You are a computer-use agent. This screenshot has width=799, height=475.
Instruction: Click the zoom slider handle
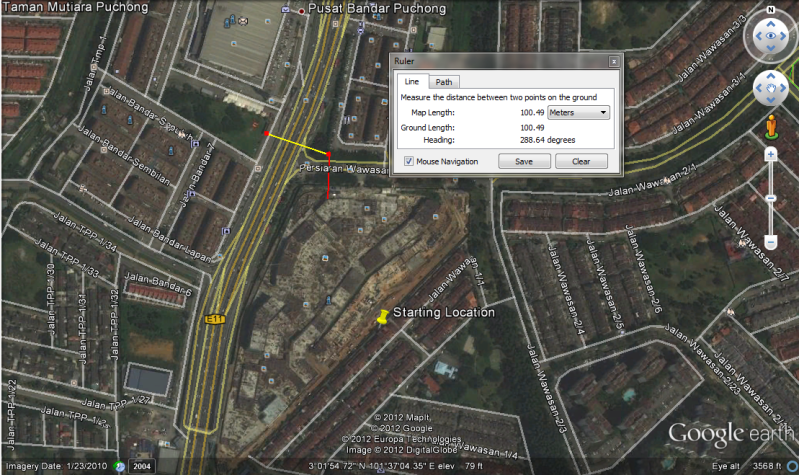(x=771, y=198)
